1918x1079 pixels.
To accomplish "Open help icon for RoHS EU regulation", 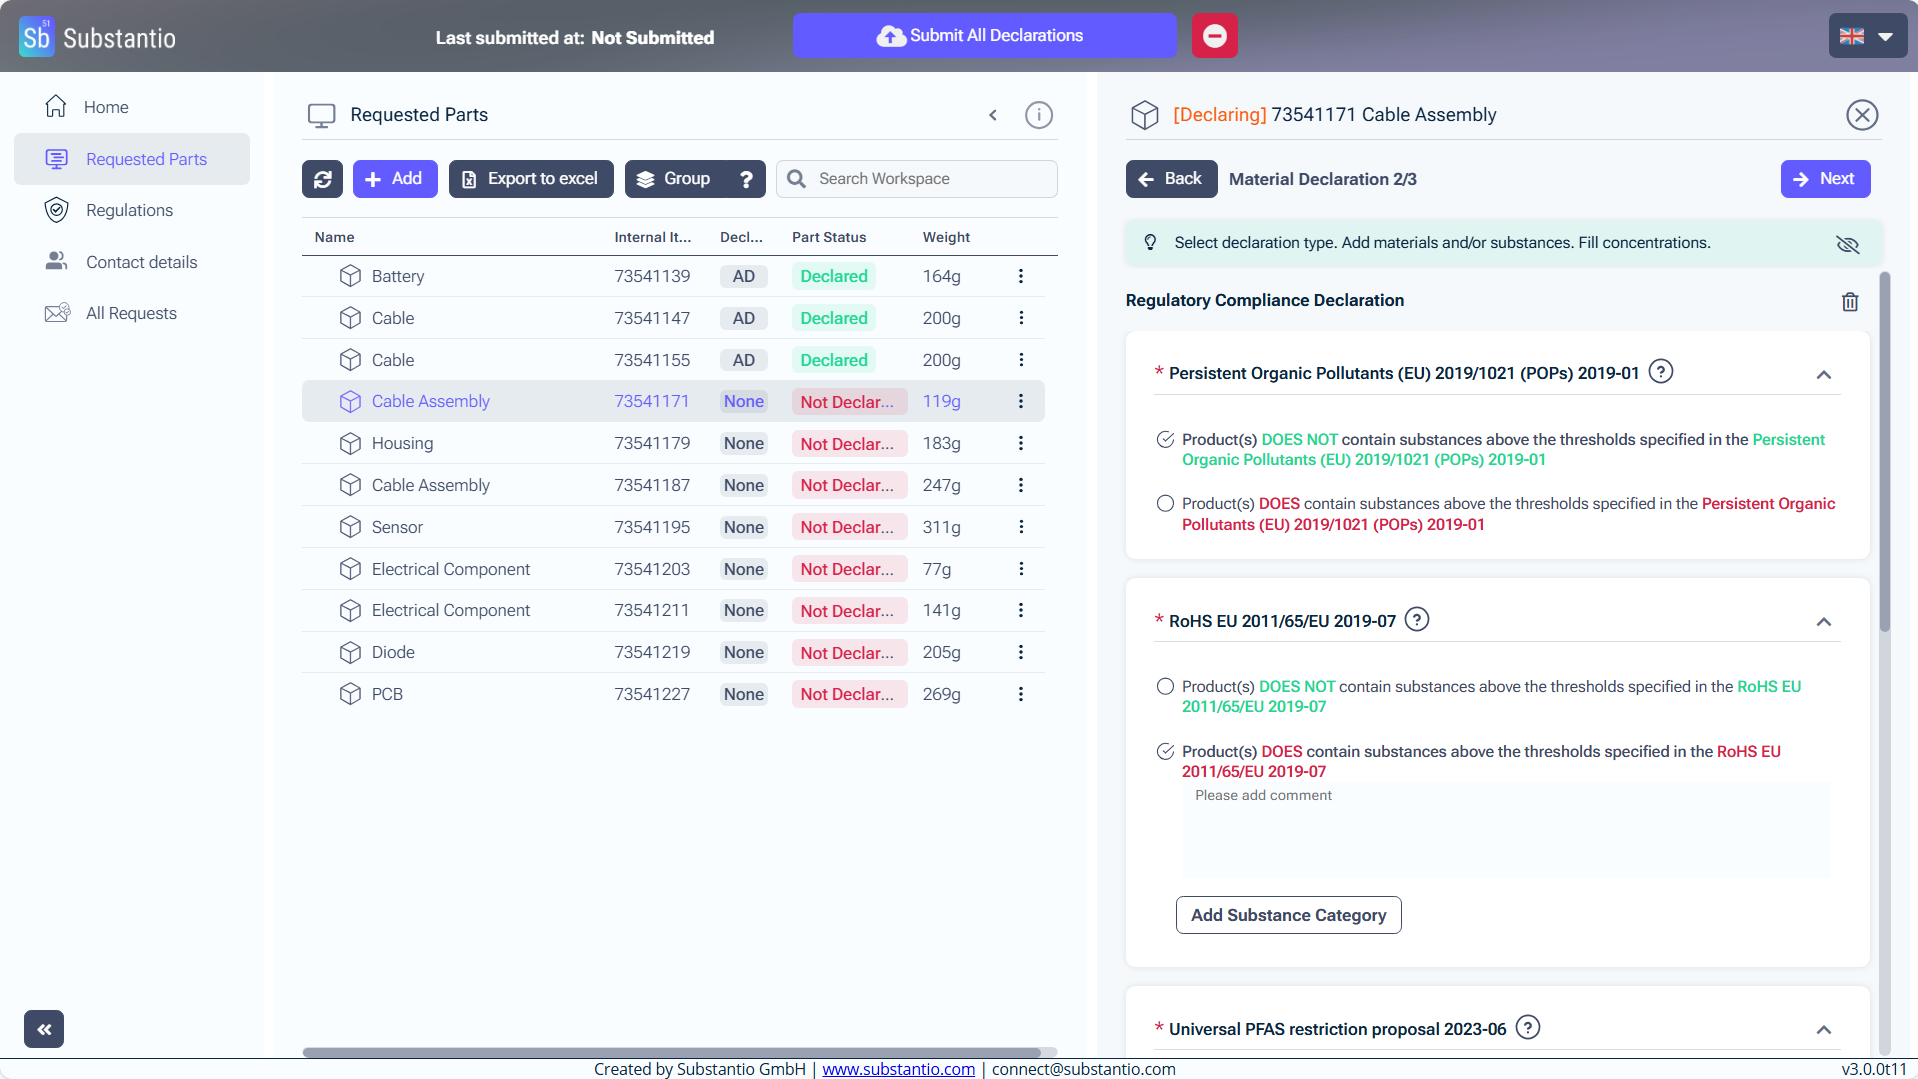I will tap(1416, 620).
